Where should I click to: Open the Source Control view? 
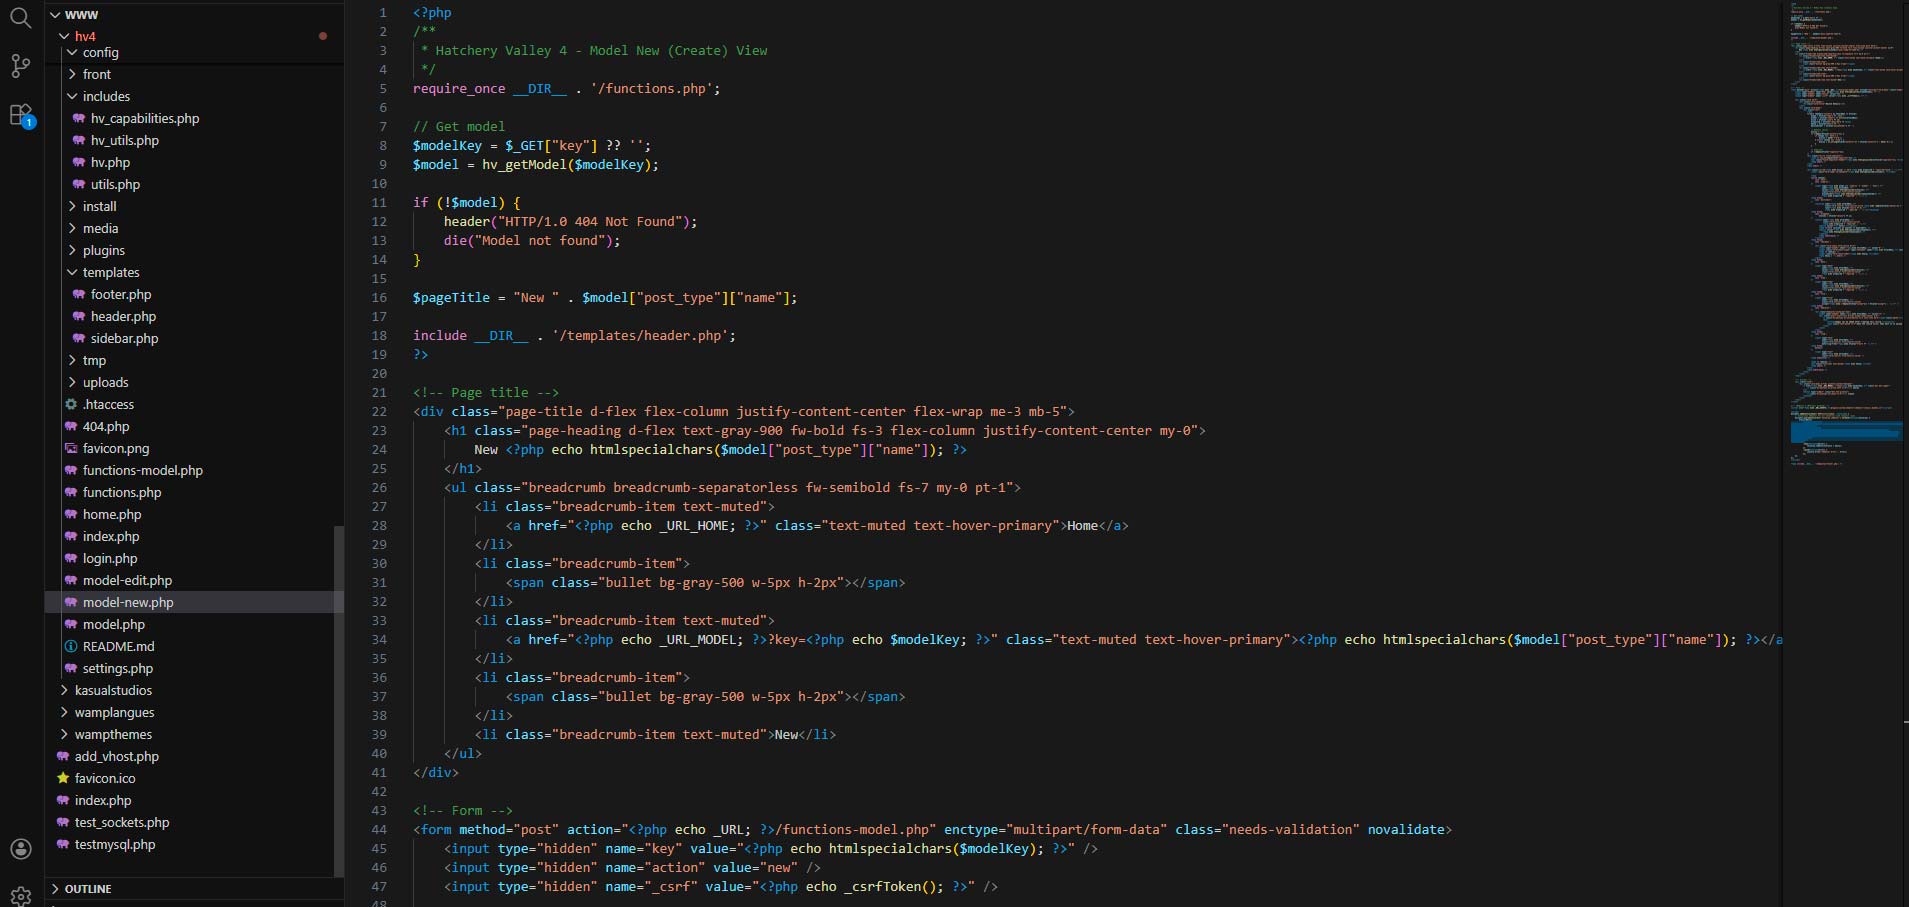pos(20,66)
